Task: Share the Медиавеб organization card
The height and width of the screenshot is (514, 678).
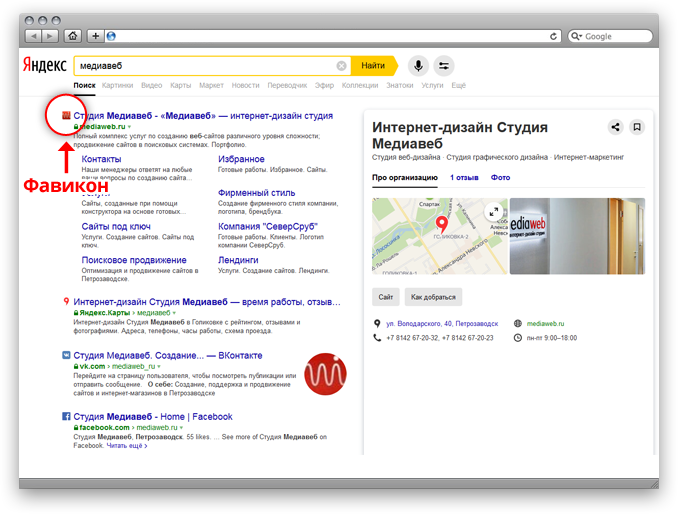Action: point(615,127)
